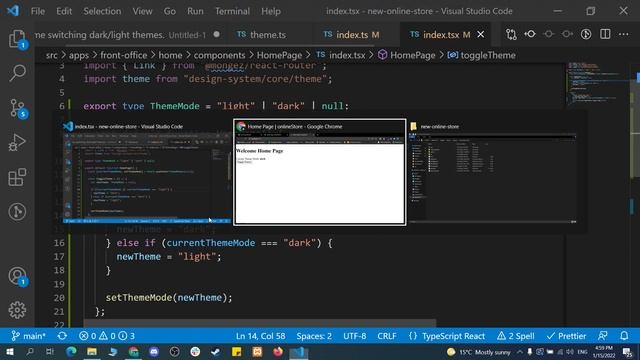Change indentation via Spaces: 2
Image resolution: width=640 pixels, height=360 pixels.
coord(314,336)
